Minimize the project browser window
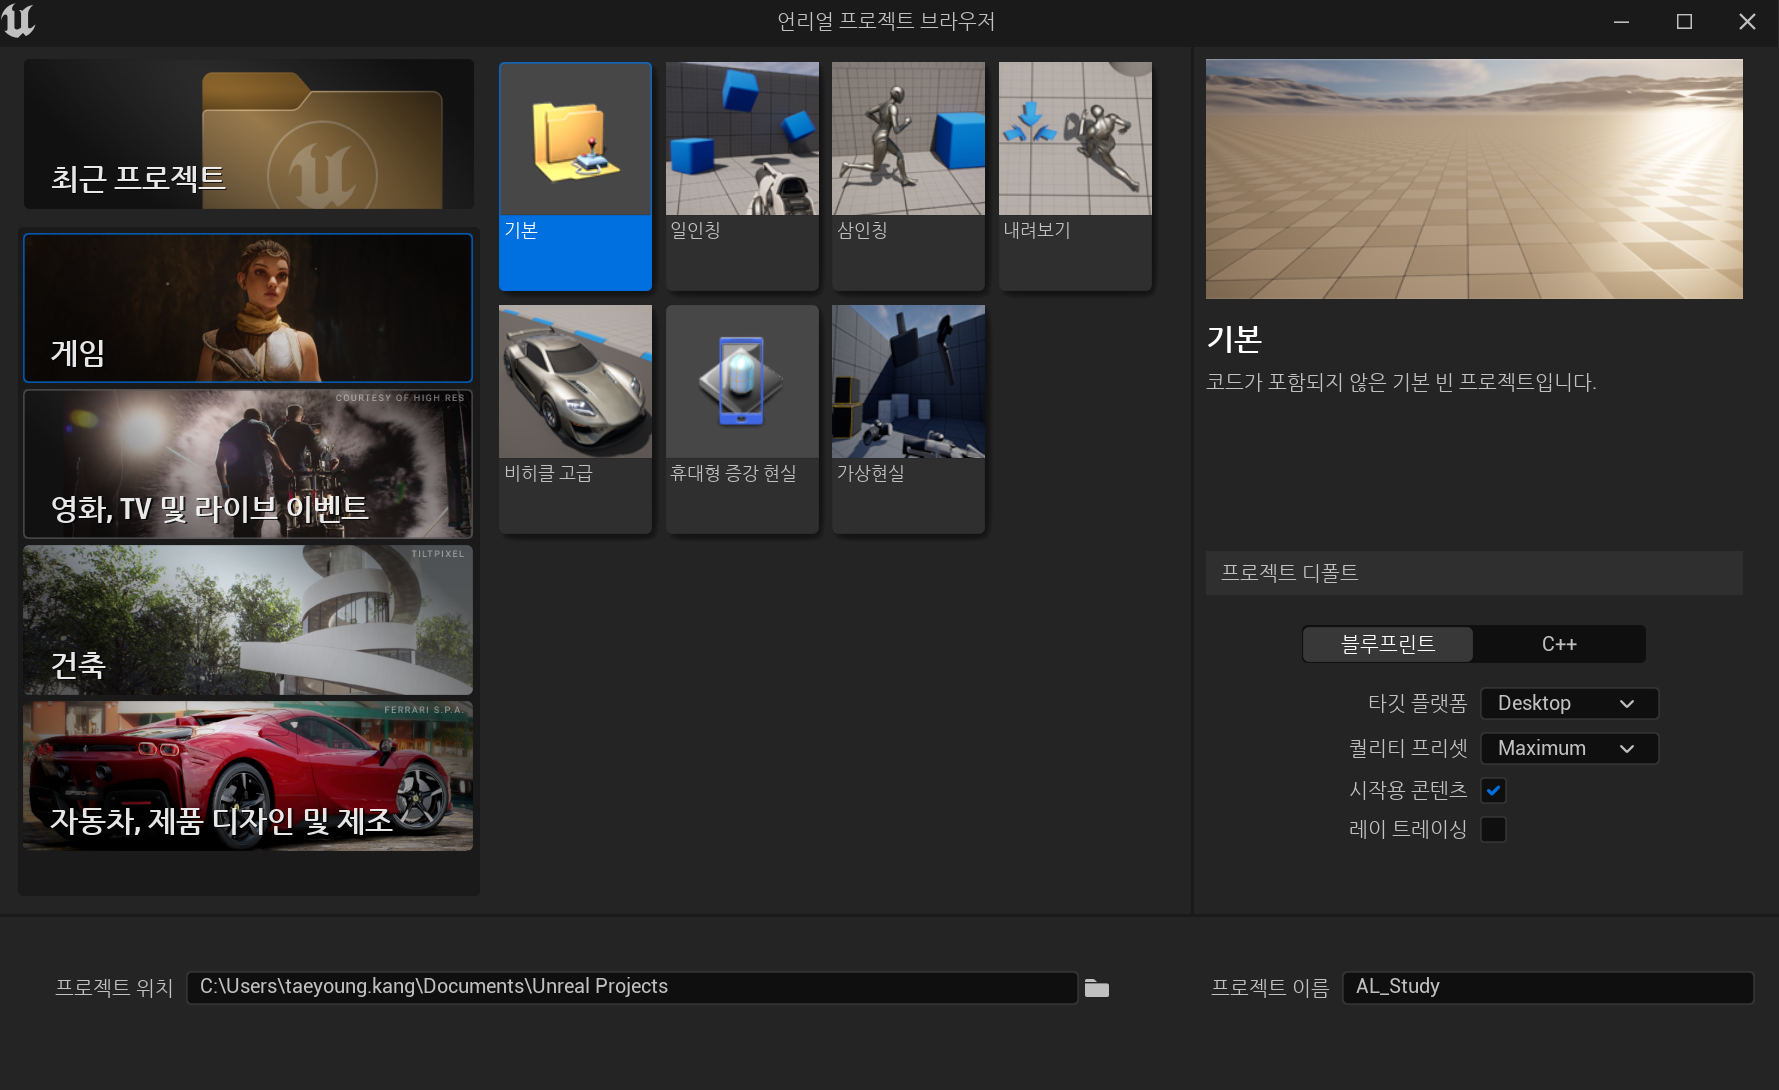Image resolution: width=1779 pixels, height=1090 pixels. click(1621, 22)
